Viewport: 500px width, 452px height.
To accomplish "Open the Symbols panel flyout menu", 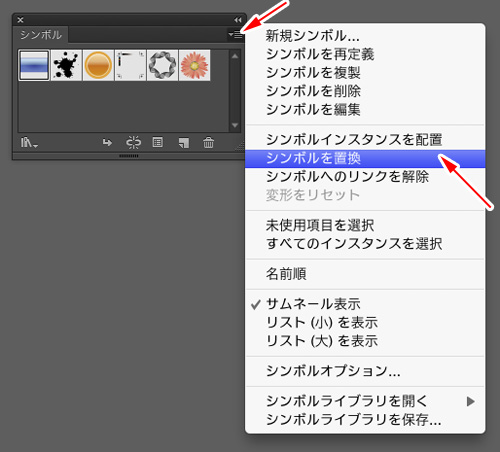I will 235,34.
